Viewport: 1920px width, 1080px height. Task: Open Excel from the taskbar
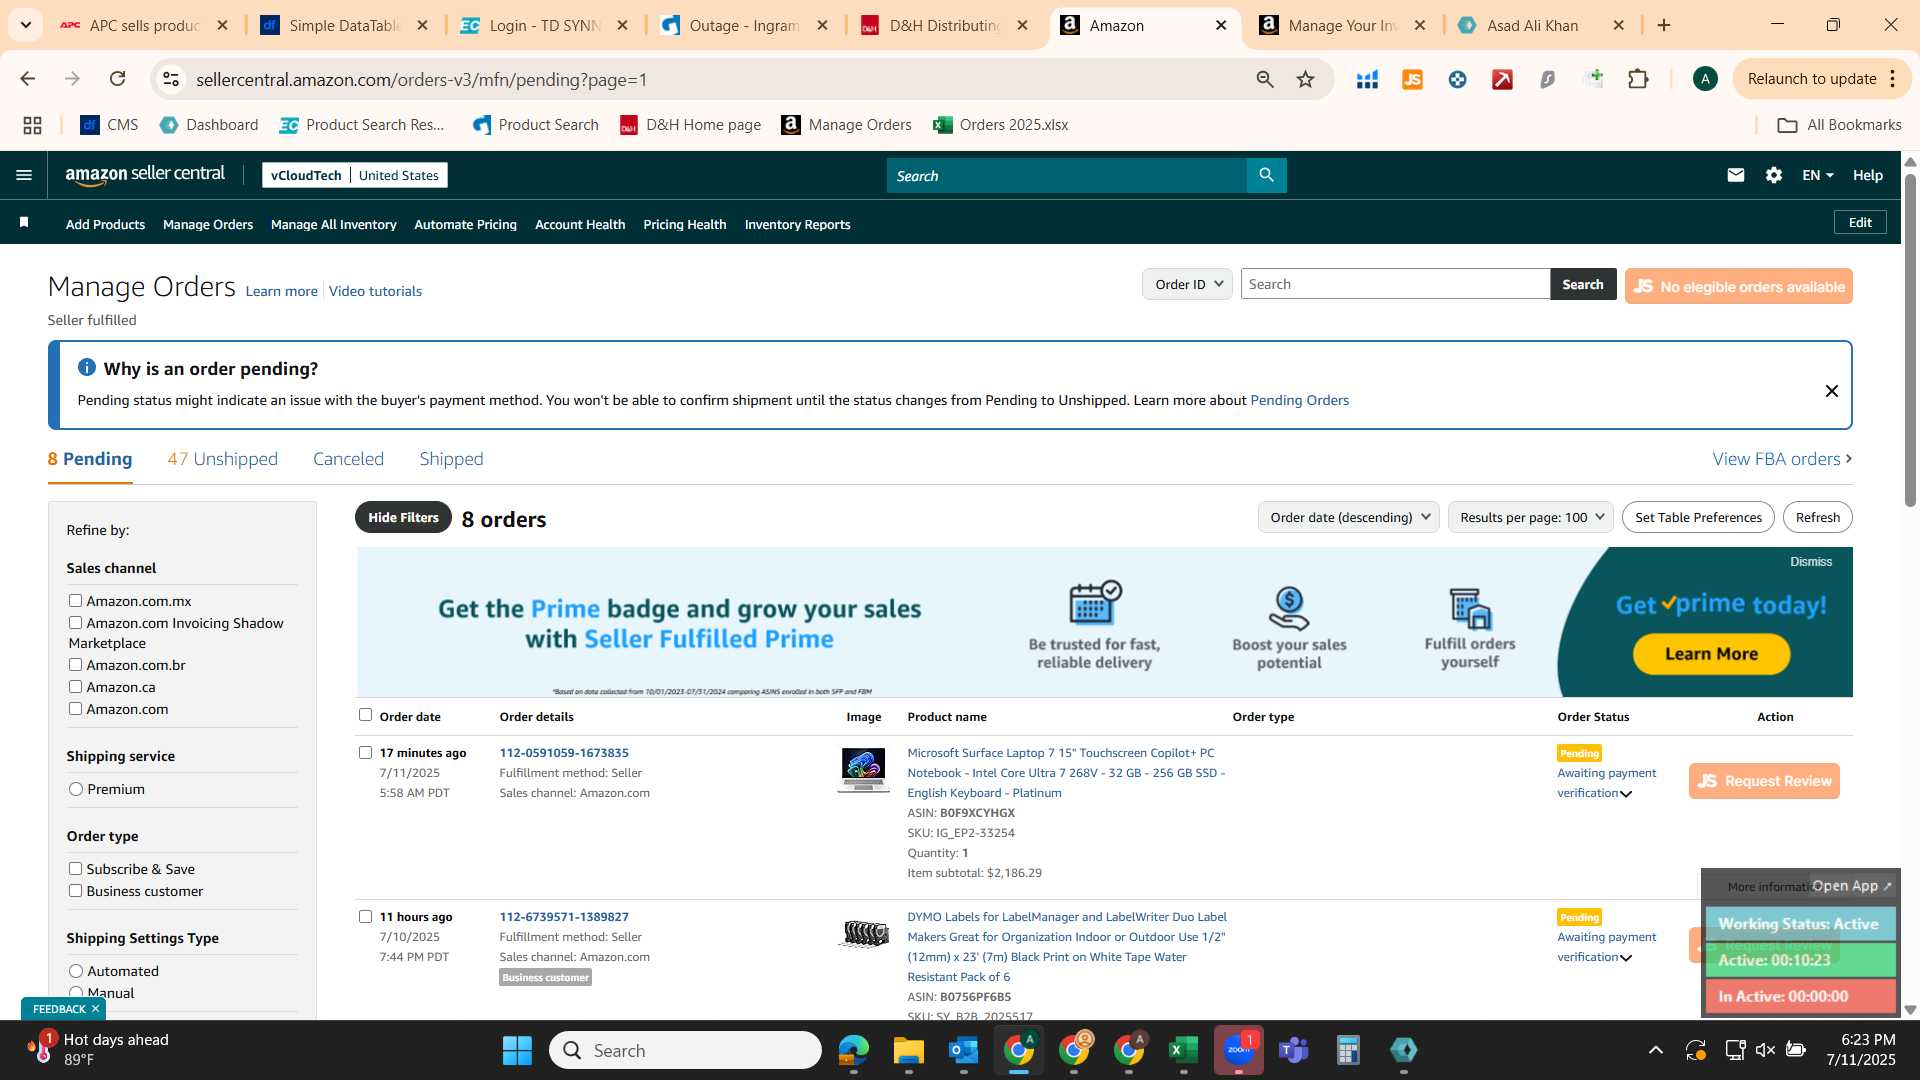(1183, 1050)
